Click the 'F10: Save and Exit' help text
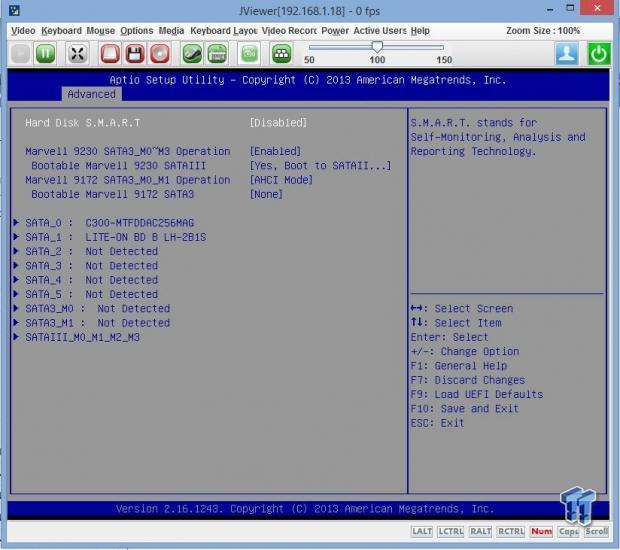 (464, 409)
